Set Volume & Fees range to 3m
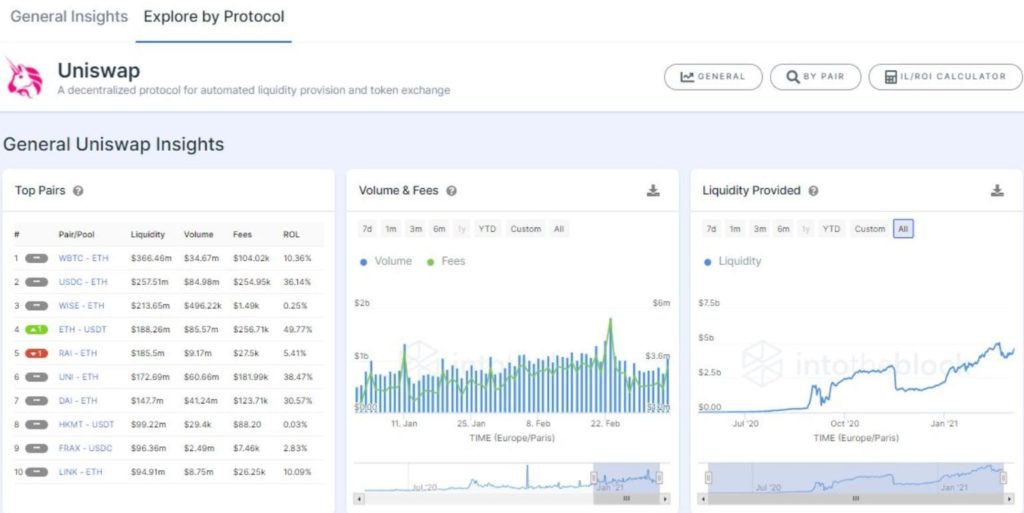This screenshot has height=513, width=1024. (x=416, y=229)
